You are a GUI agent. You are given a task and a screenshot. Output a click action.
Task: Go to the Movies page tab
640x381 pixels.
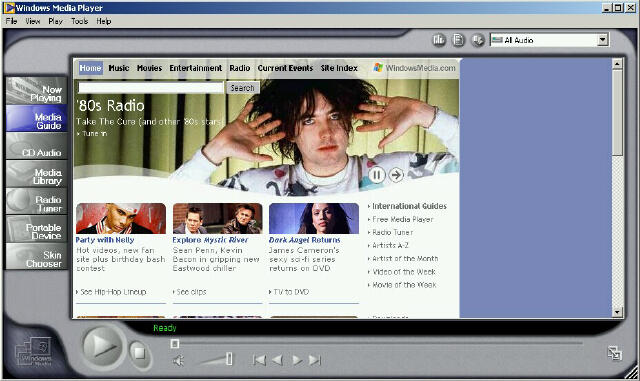point(149,68)
